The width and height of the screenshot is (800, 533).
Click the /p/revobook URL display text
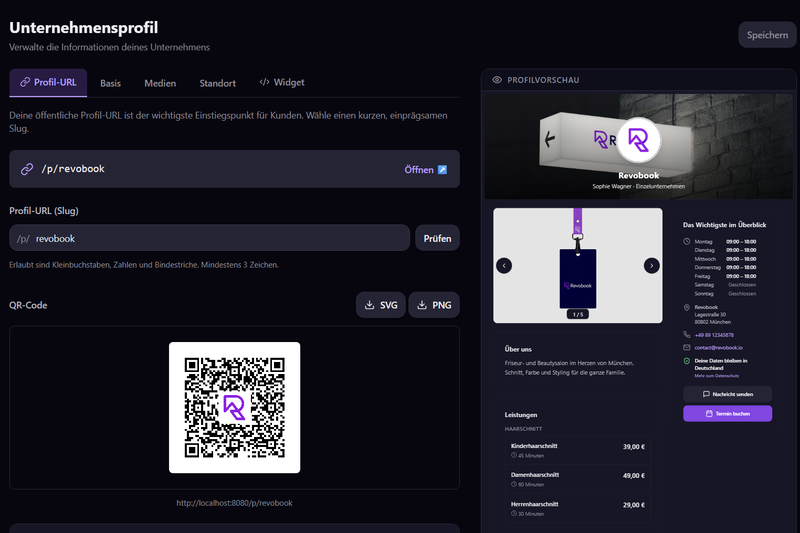73,169
